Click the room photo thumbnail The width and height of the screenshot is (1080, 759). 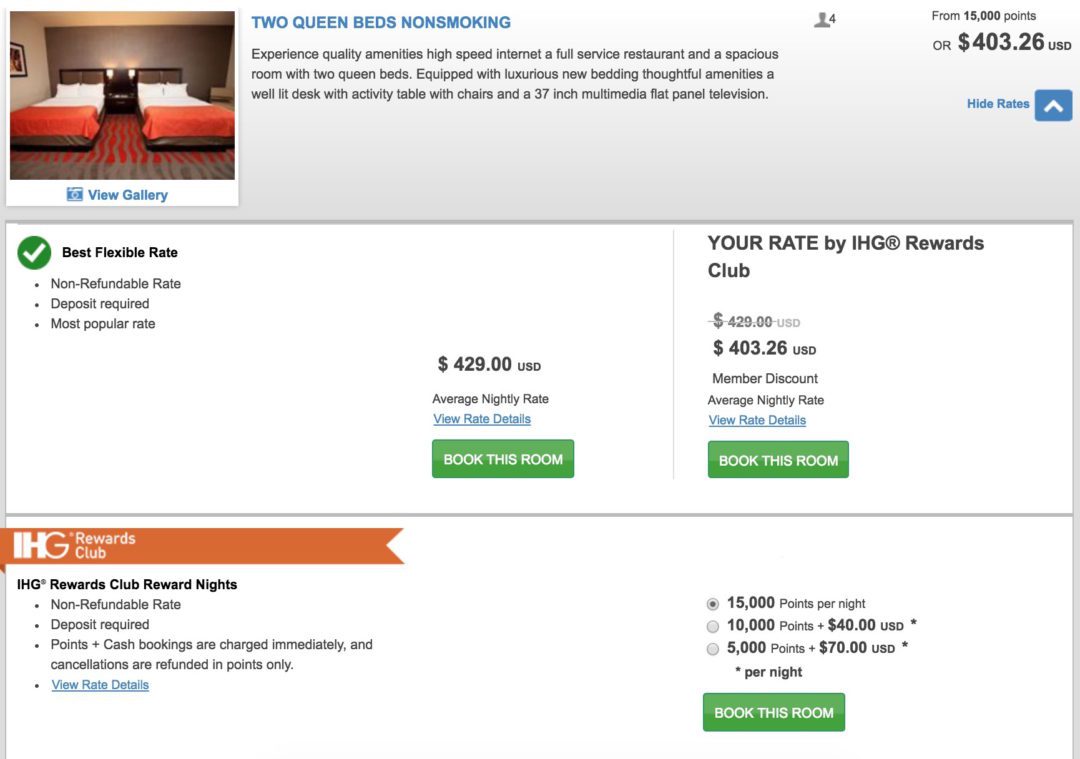tap(122, 96)
